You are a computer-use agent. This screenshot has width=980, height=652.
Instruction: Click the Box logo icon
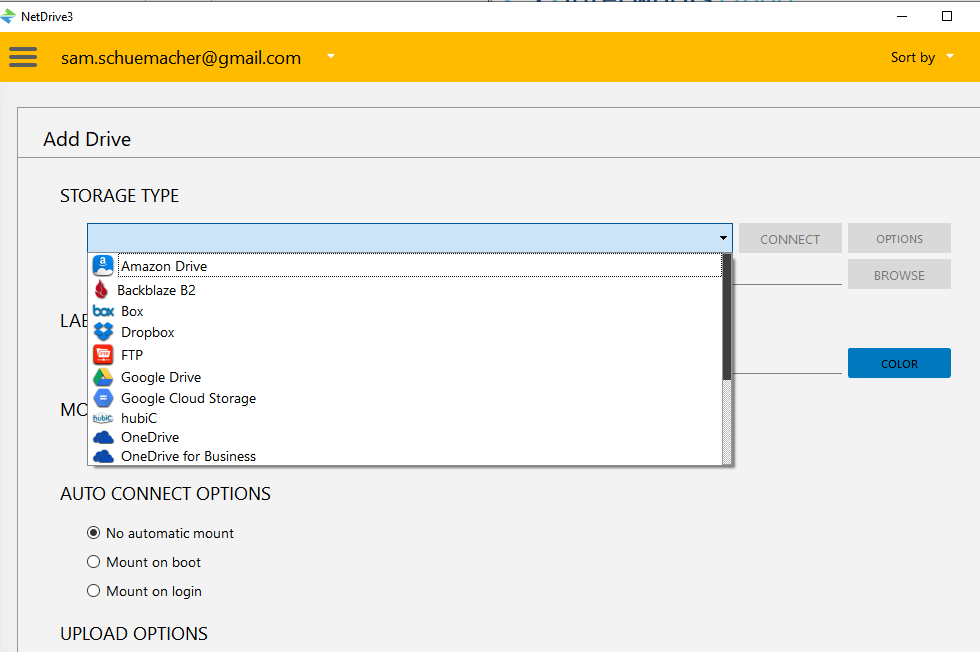pos(103,311)
